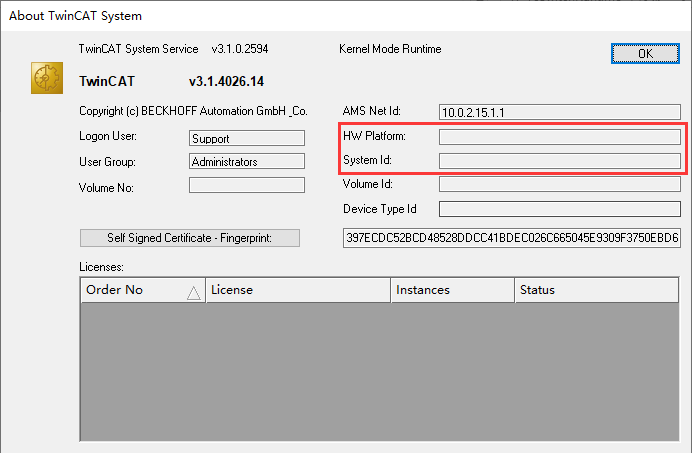Viewport: 692px width, 453px height.
Task: Click the BECKHOFF Automation copyright text
Action: click(193, 111)
